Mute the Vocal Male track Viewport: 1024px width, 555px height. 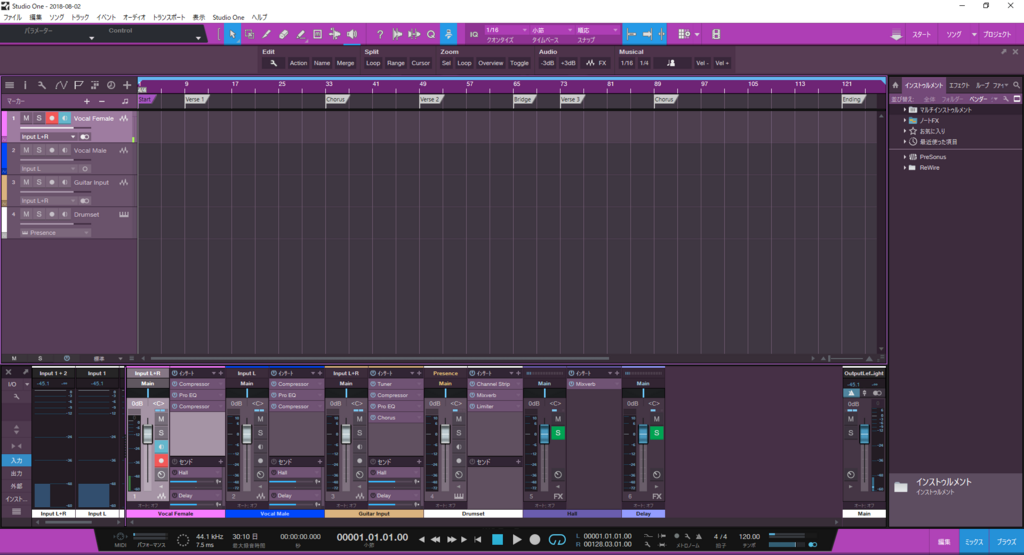(x=26, y=150)
